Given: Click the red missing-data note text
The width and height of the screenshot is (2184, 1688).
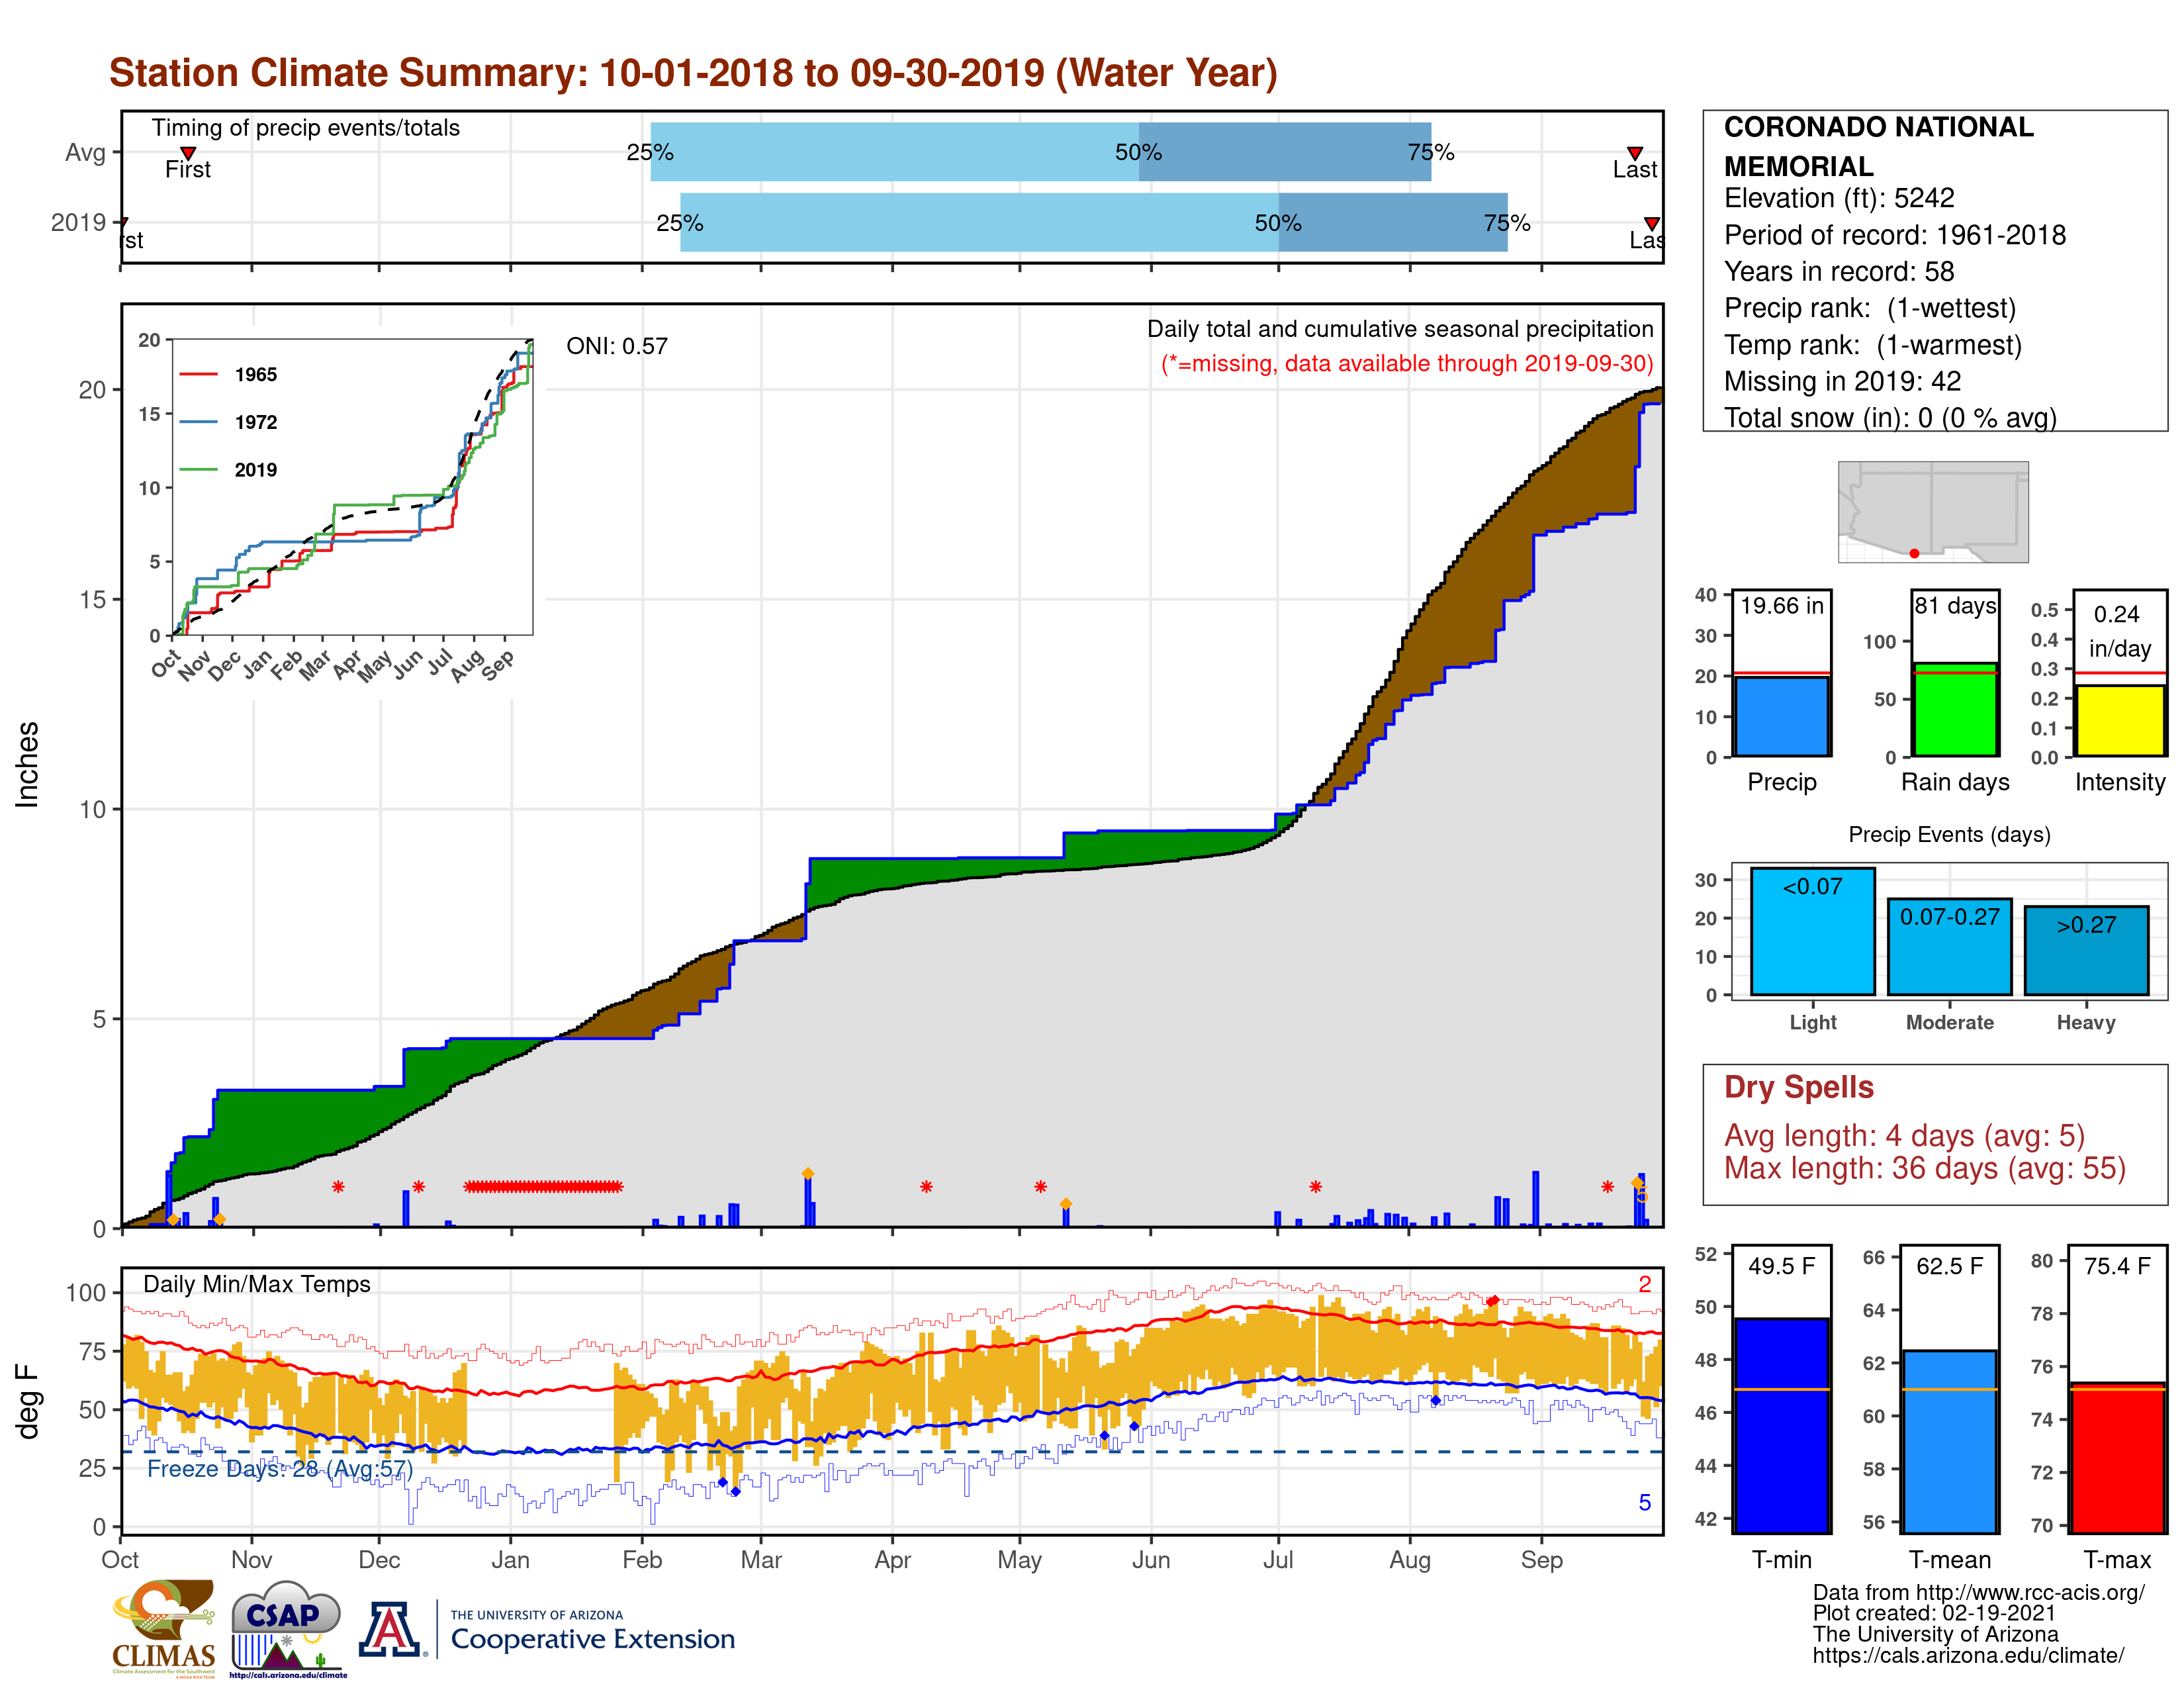Looking at the screenshot, I should (x=1407, y=364).
